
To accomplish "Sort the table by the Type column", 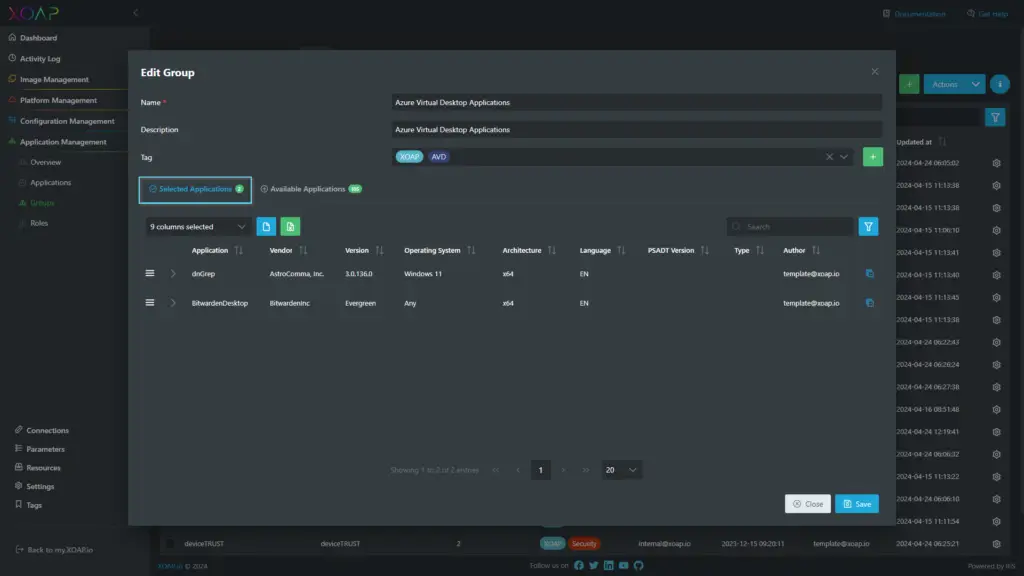I will tap(760, 250).
